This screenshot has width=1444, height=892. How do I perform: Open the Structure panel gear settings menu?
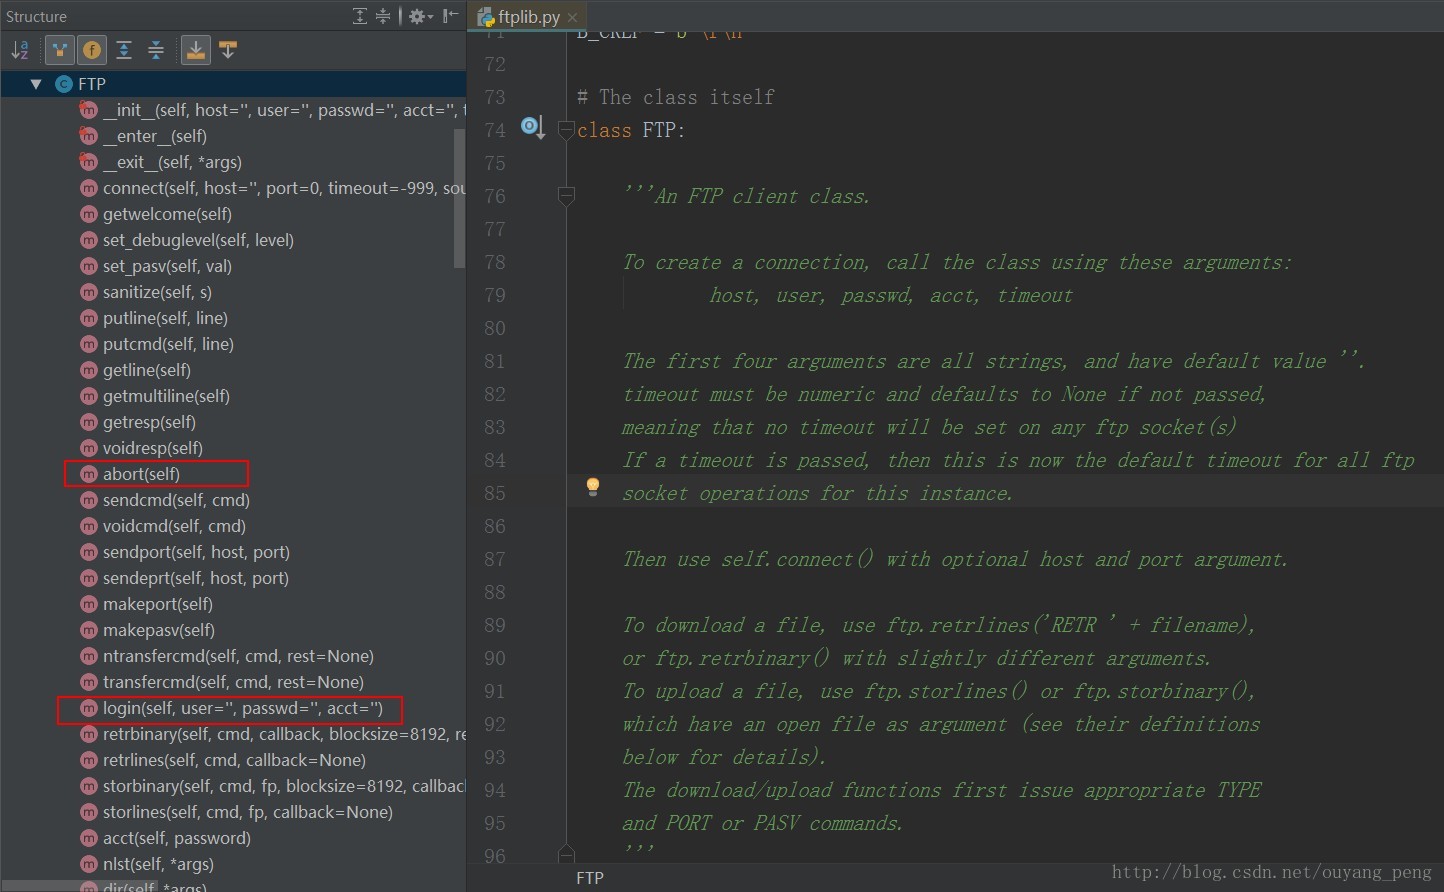click(x=419, y=16)
